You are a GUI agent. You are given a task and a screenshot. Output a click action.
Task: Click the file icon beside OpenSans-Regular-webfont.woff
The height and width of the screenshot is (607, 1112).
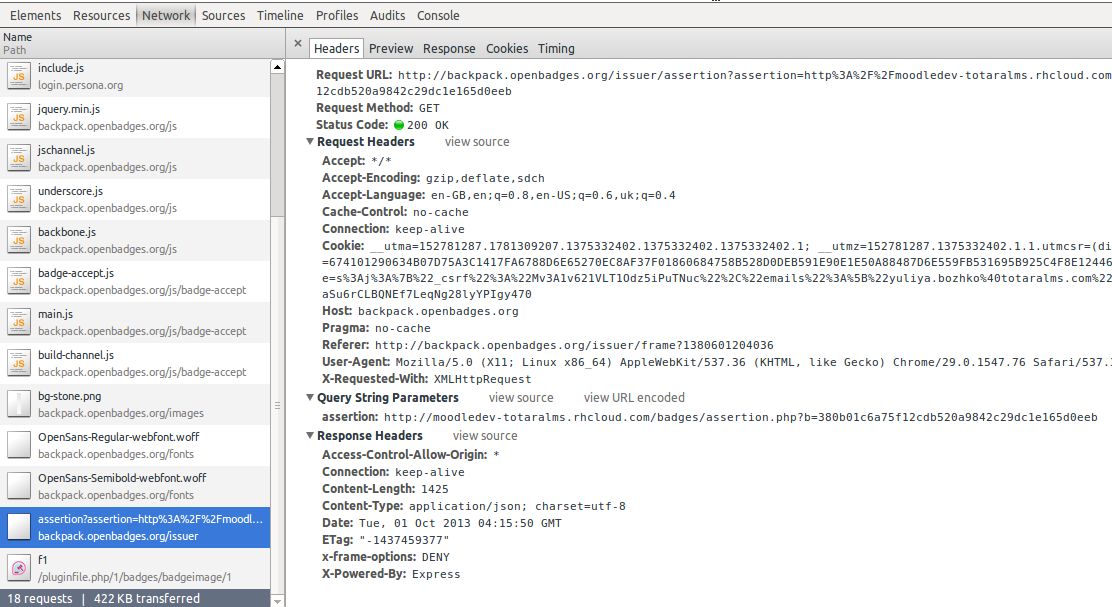coord(19,446)
